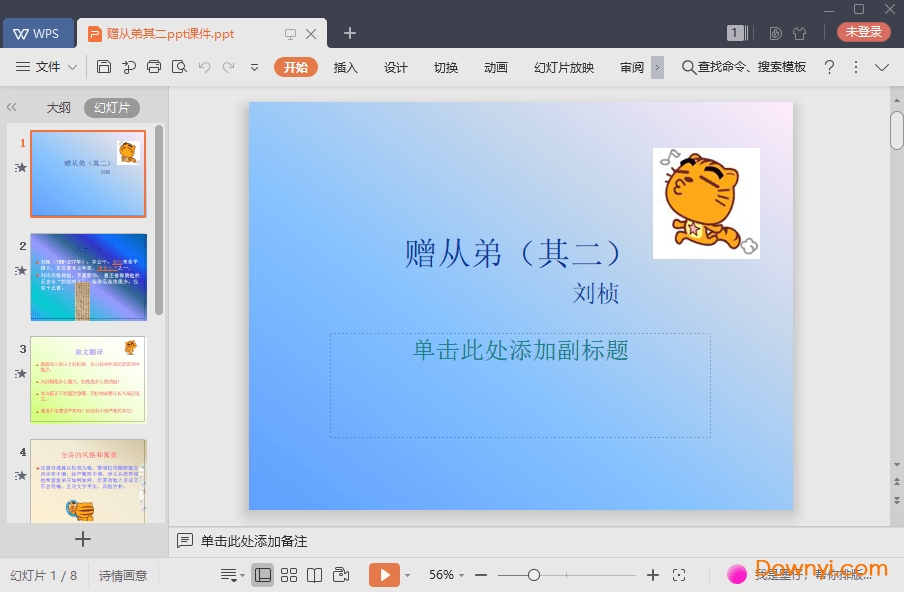Switch to the 大纲 outline tab
Image resolution: width=904 pixels, height=592 pixels.
58,107
